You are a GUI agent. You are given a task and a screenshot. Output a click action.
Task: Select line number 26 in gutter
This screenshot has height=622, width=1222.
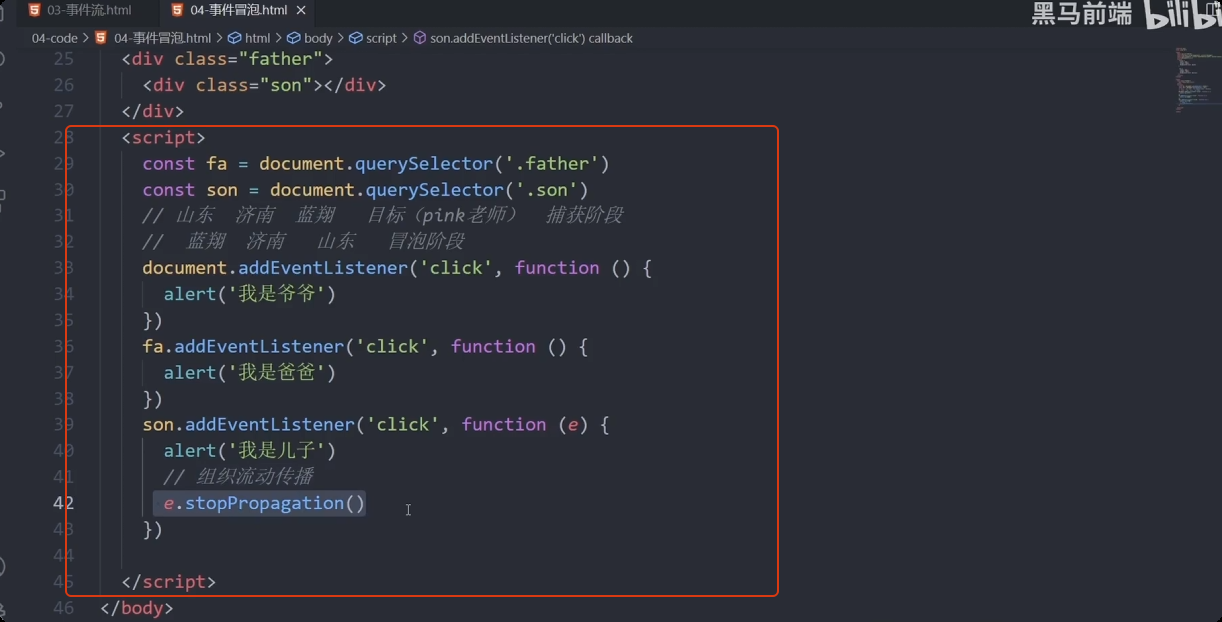pyautogui.click(x=64, y=85)
